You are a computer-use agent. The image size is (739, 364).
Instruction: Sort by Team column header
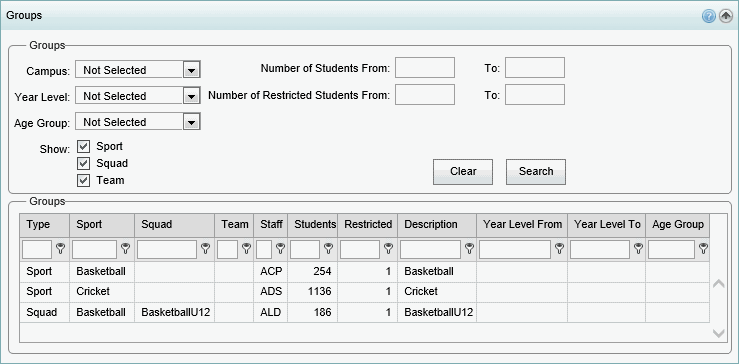pyautogui.click(x=234, y=225)
